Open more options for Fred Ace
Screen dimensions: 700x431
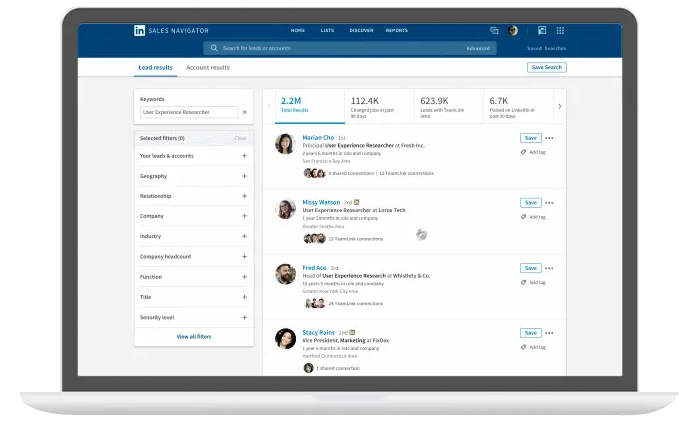pyautogui.click(x=549, y=268)
